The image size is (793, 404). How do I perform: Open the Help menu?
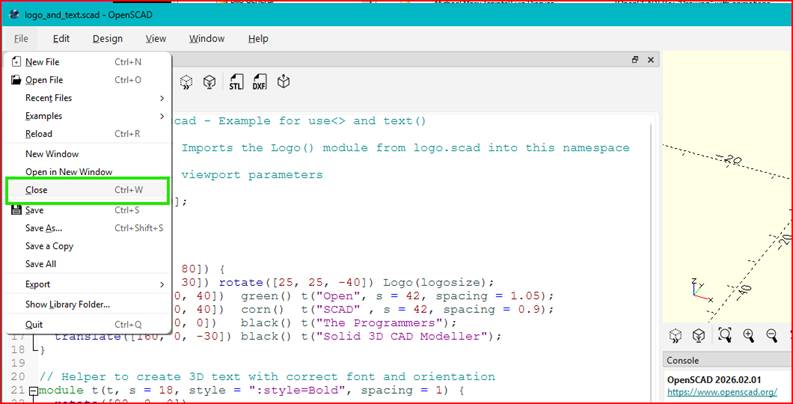(258, 38)
